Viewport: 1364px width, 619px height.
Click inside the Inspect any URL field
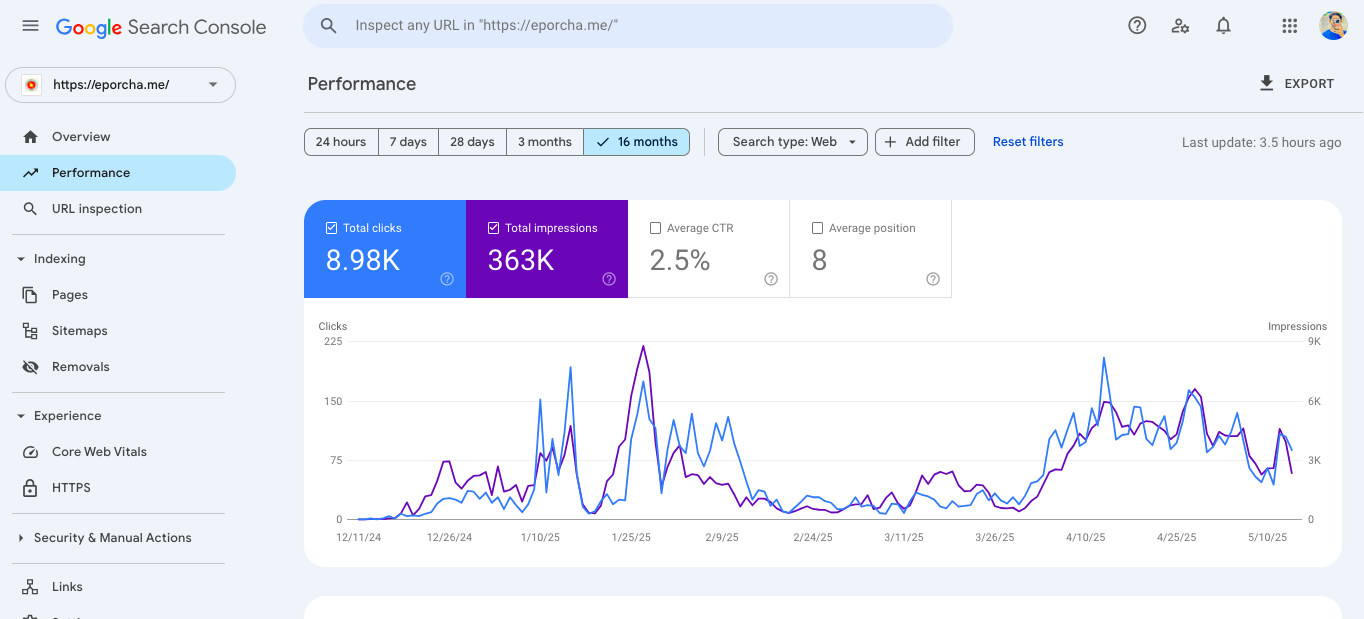(628, 26)
